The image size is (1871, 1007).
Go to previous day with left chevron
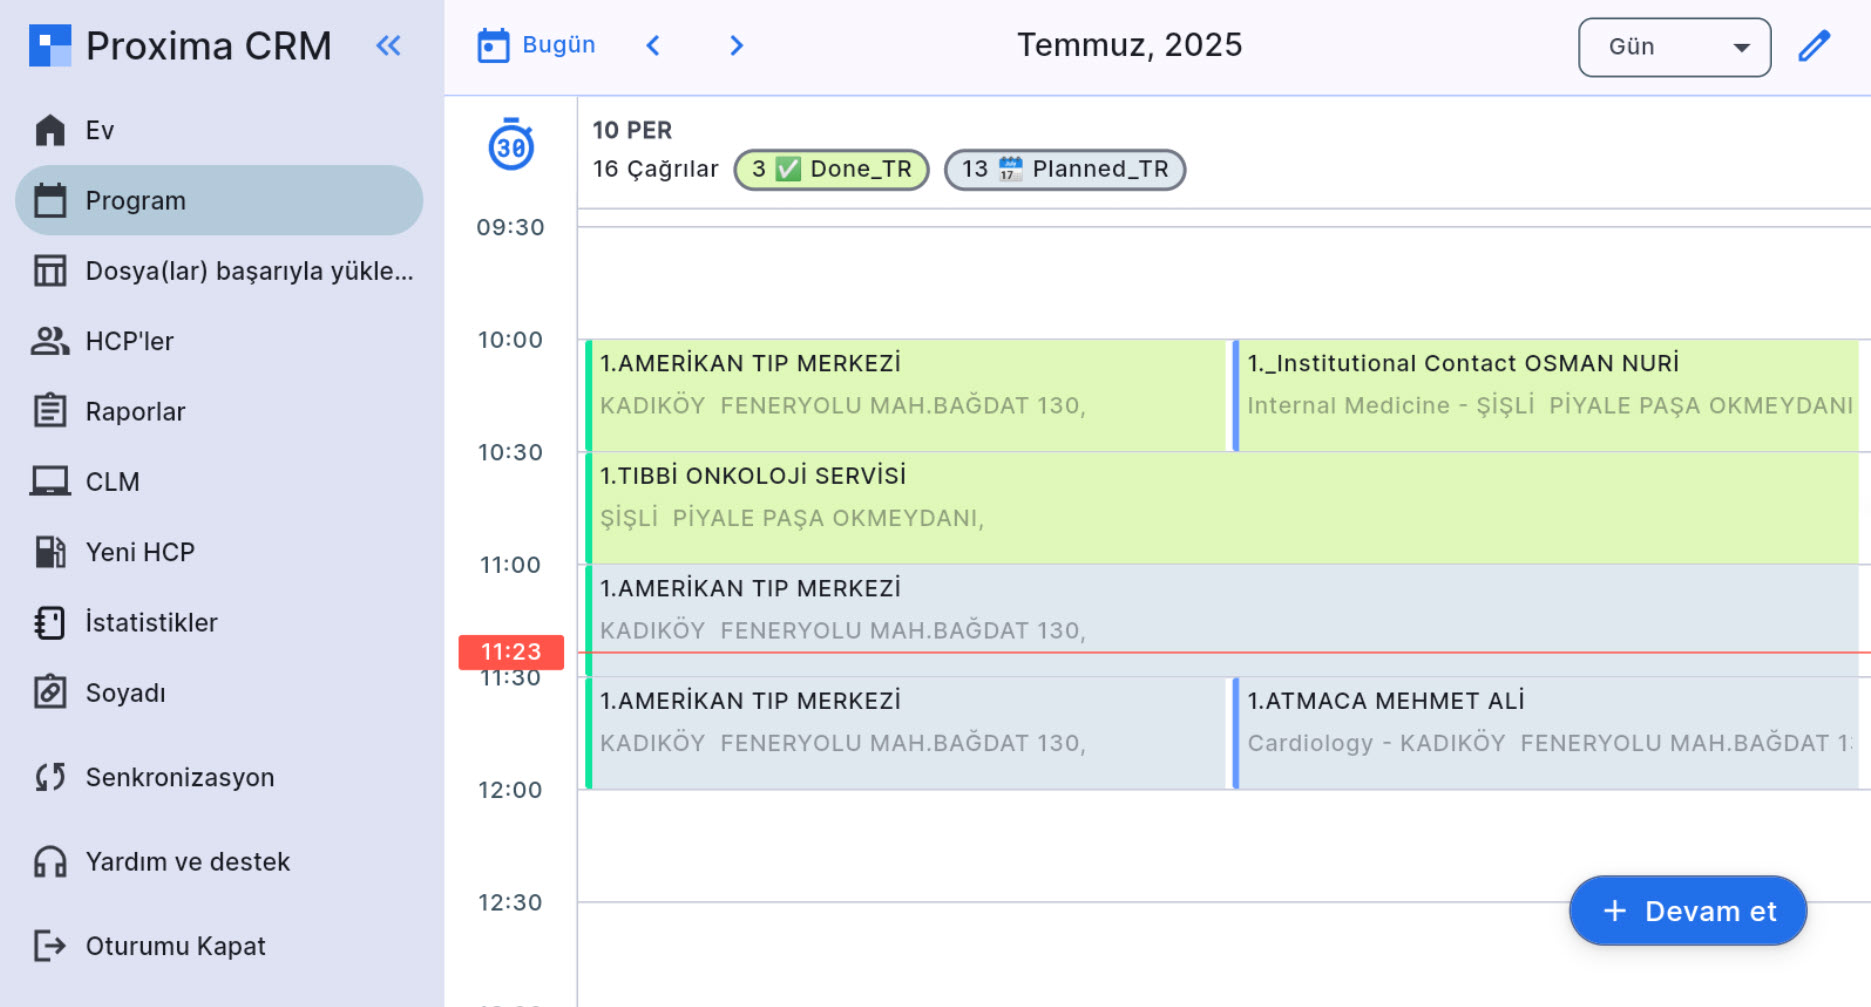coord(653,46)
